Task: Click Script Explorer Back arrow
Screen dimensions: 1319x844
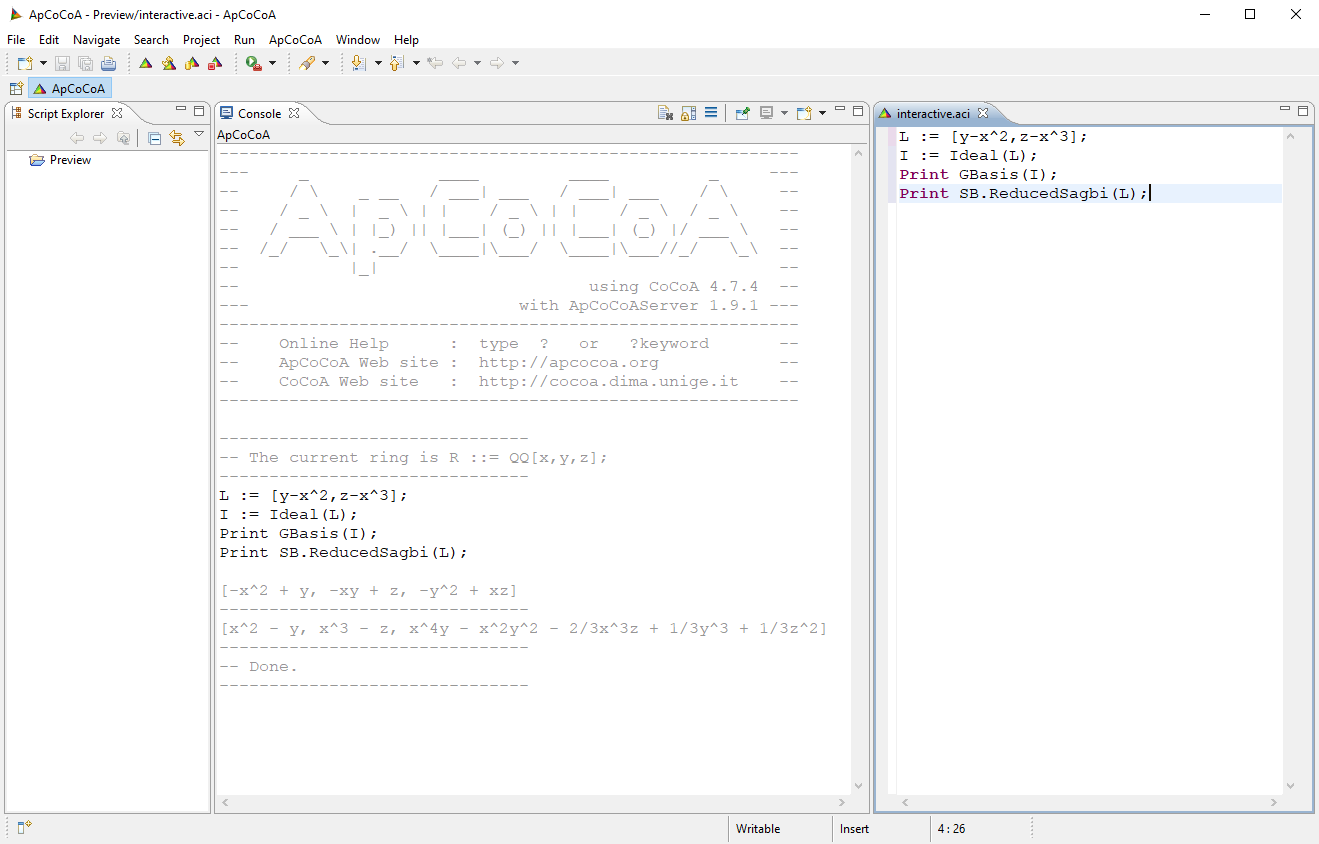Action: pos(77,138)
